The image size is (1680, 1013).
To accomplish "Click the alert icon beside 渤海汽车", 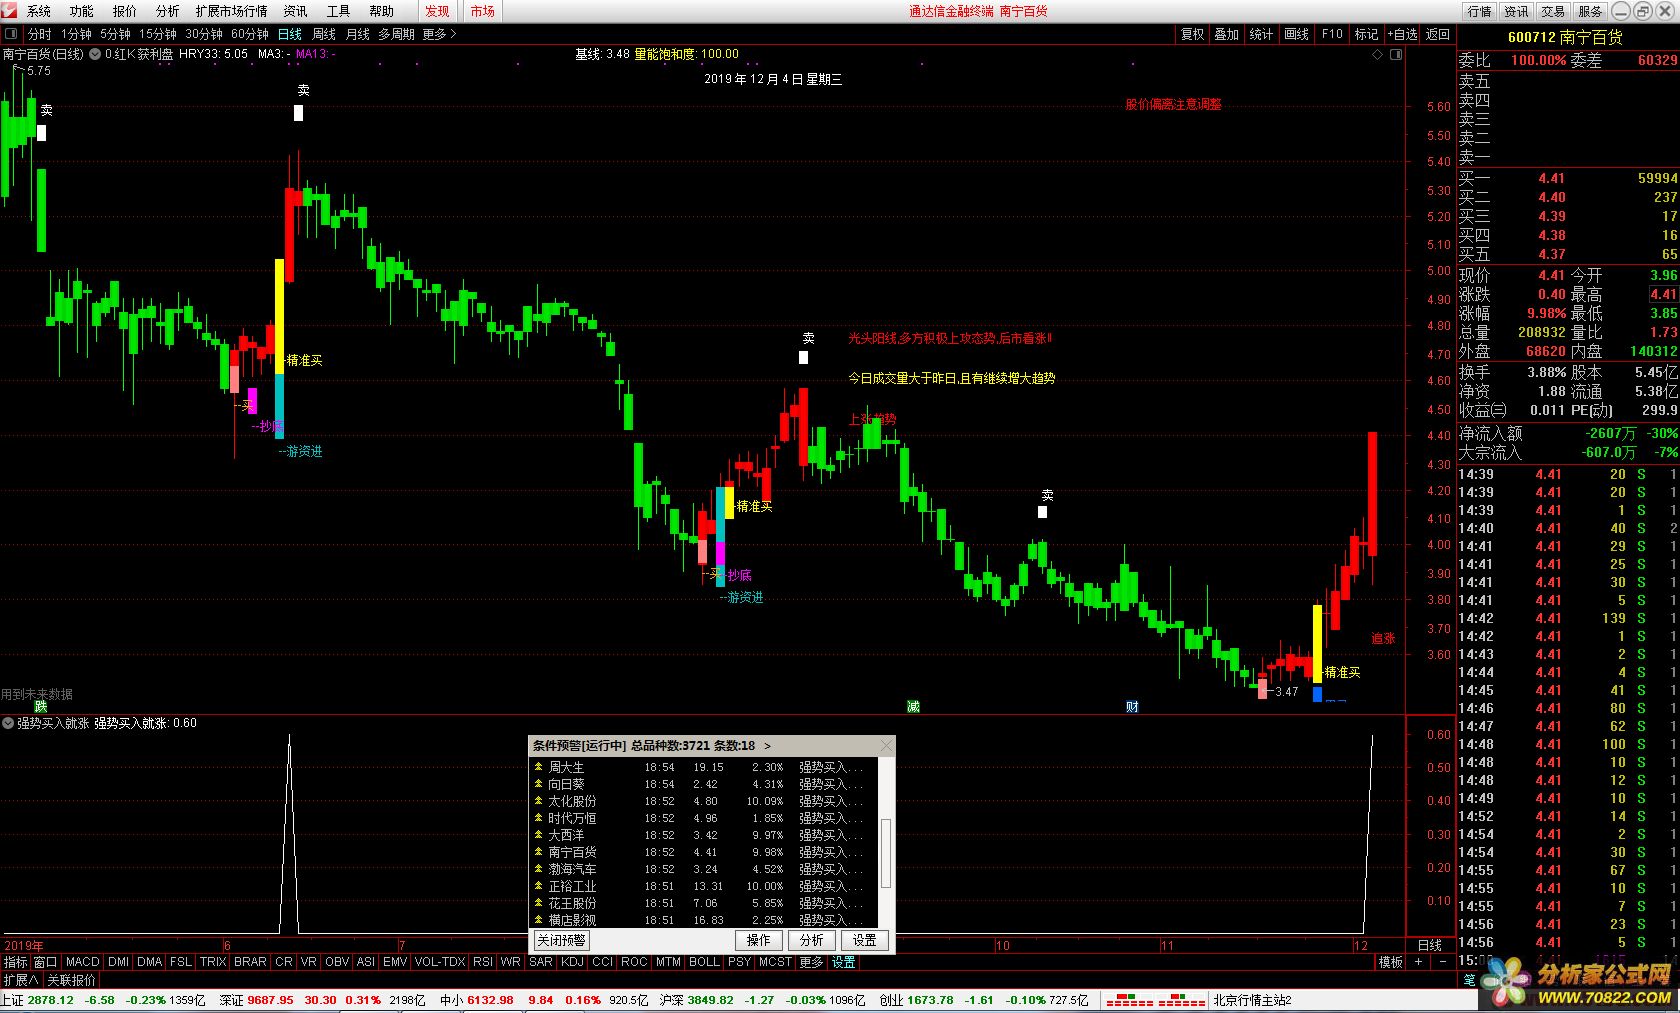I will click(538, 869).
